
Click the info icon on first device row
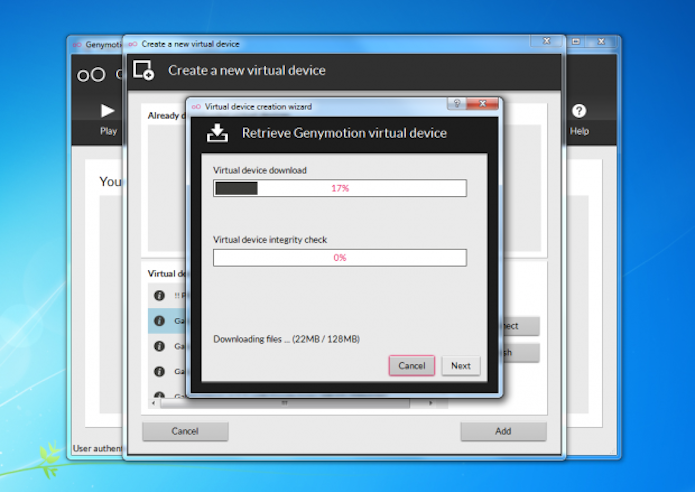coord(159,296)
